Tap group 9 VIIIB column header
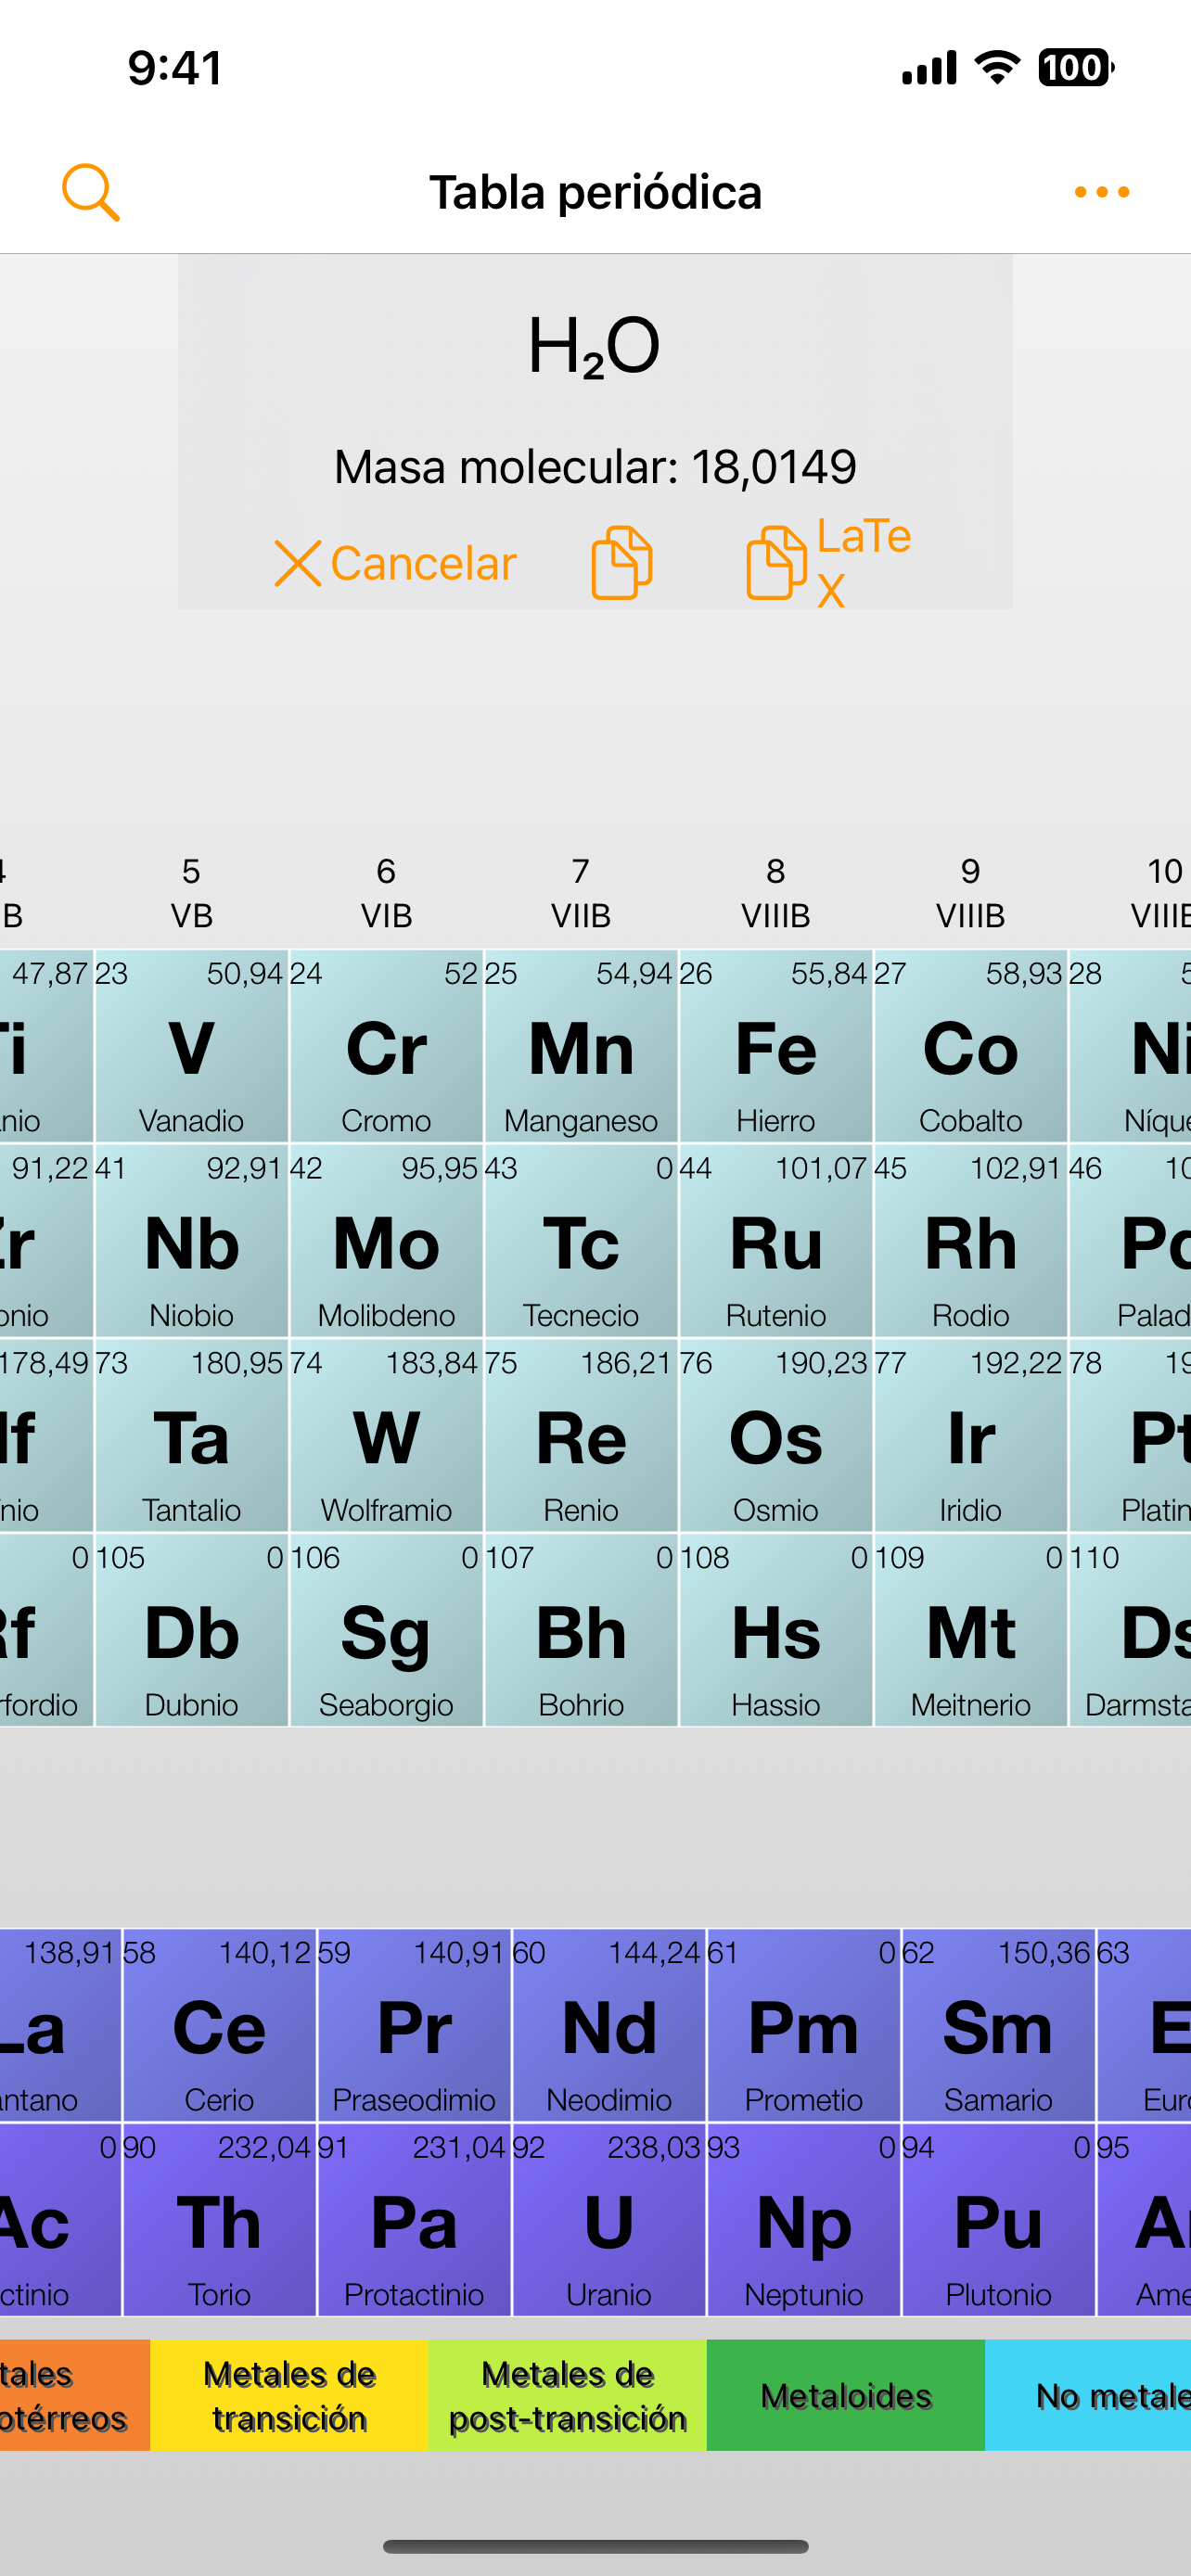This screenshot has height=2576, width=1191. [x=970, y=893]
